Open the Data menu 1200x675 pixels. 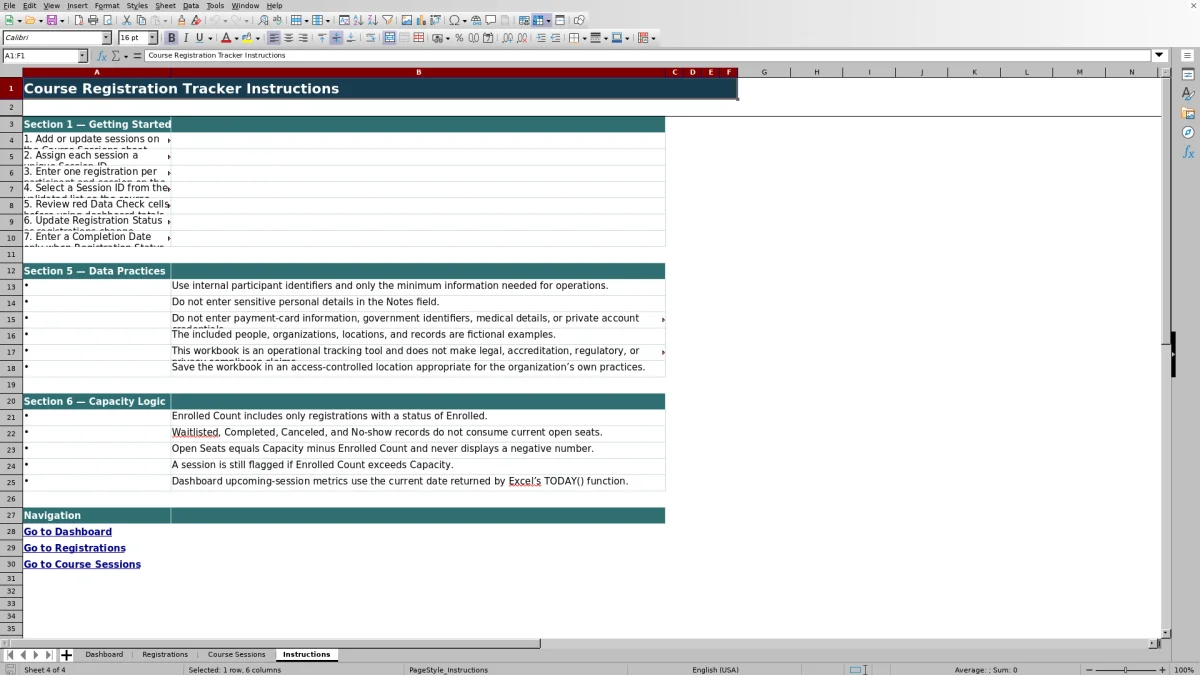point(191,6)
